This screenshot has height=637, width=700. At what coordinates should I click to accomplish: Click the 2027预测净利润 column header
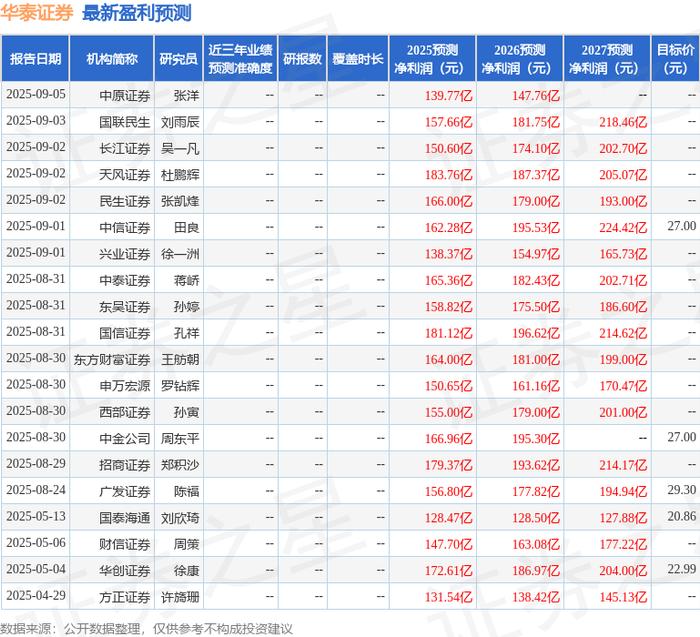coord(607,58)
